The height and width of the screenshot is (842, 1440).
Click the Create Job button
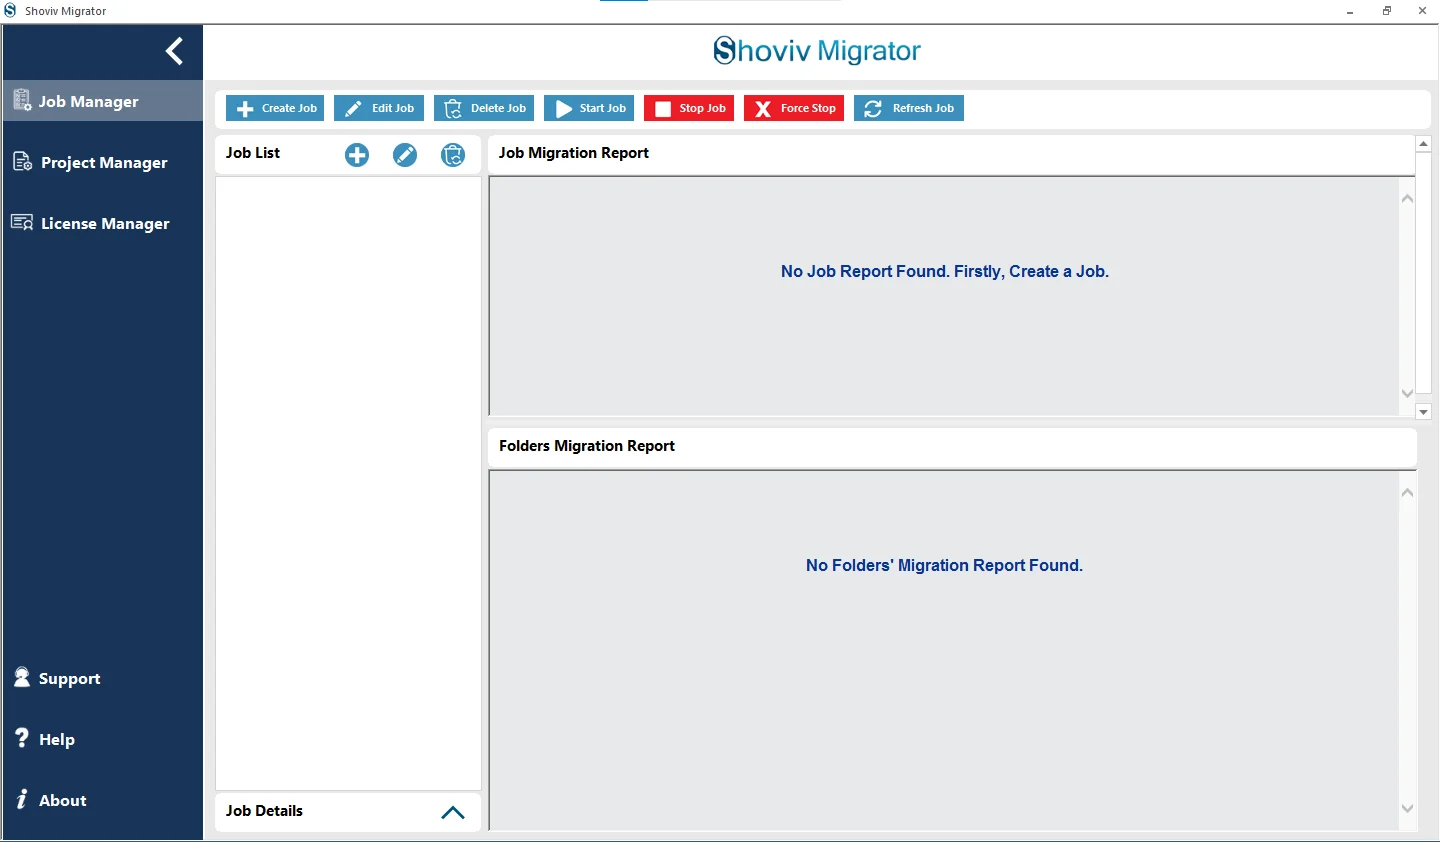coord(275,108)
